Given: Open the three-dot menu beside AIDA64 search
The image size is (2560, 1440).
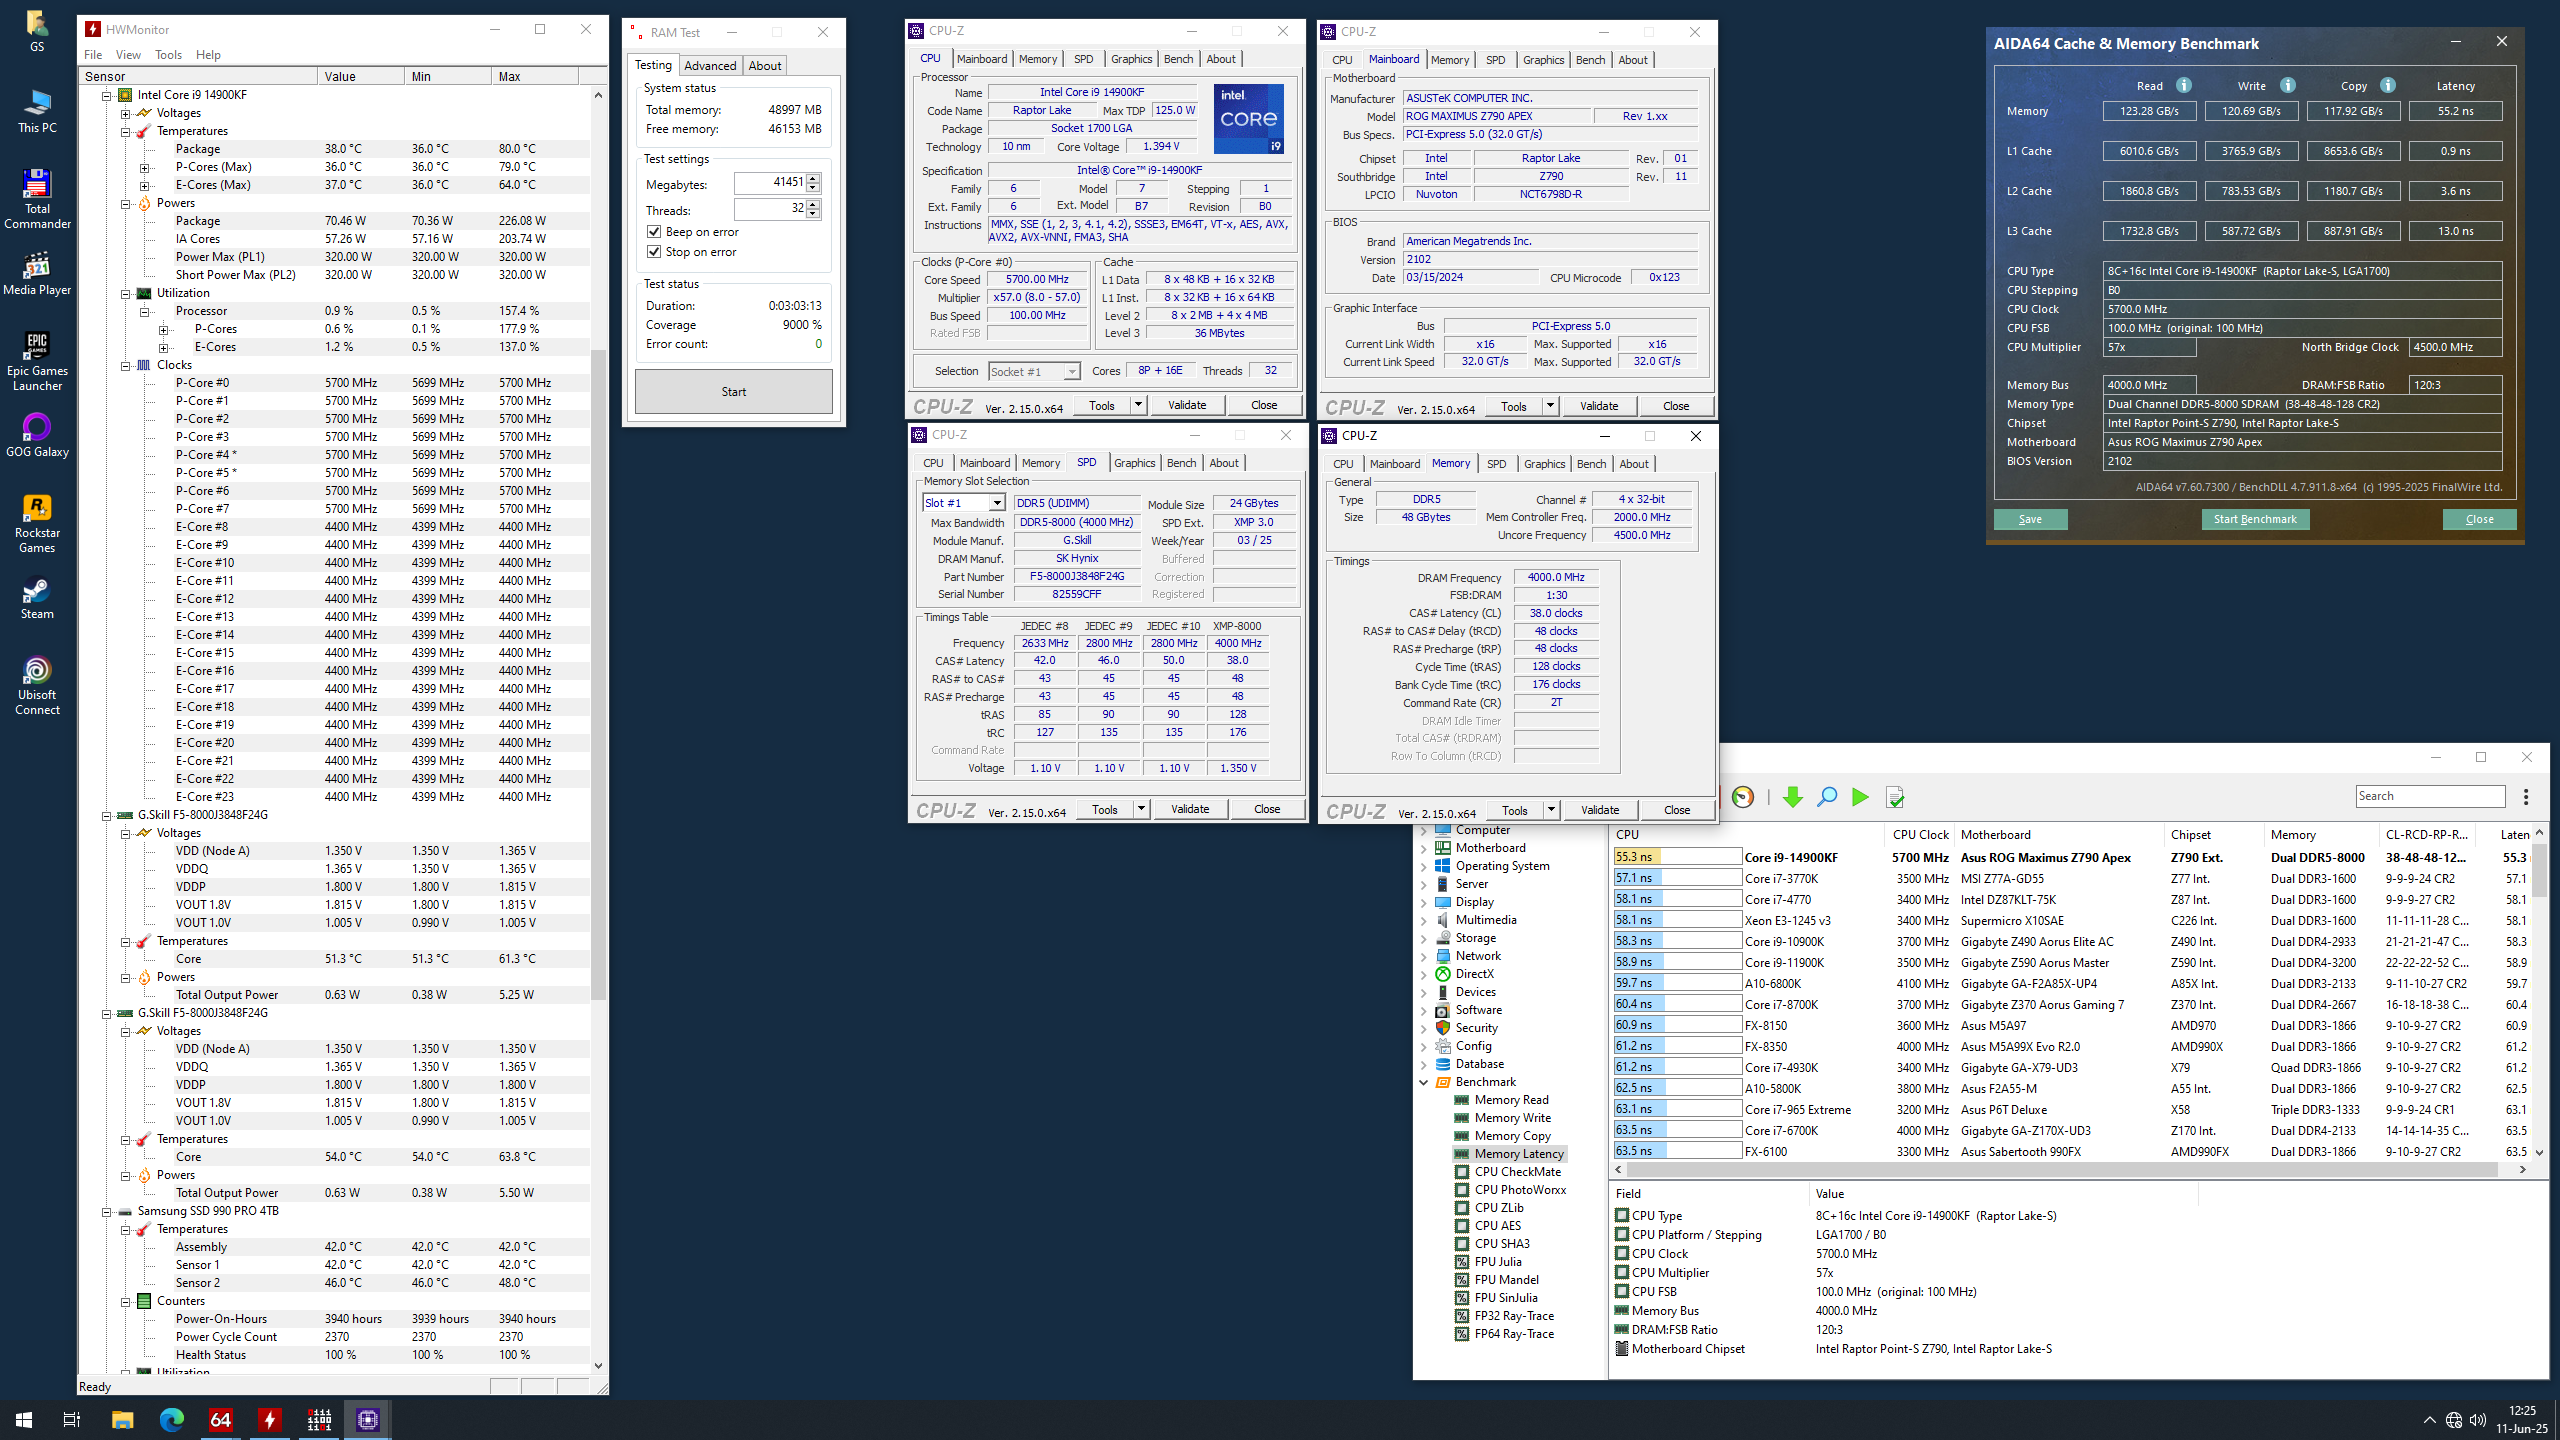Looking at the screenshot, I should (x=2526, y=796).
